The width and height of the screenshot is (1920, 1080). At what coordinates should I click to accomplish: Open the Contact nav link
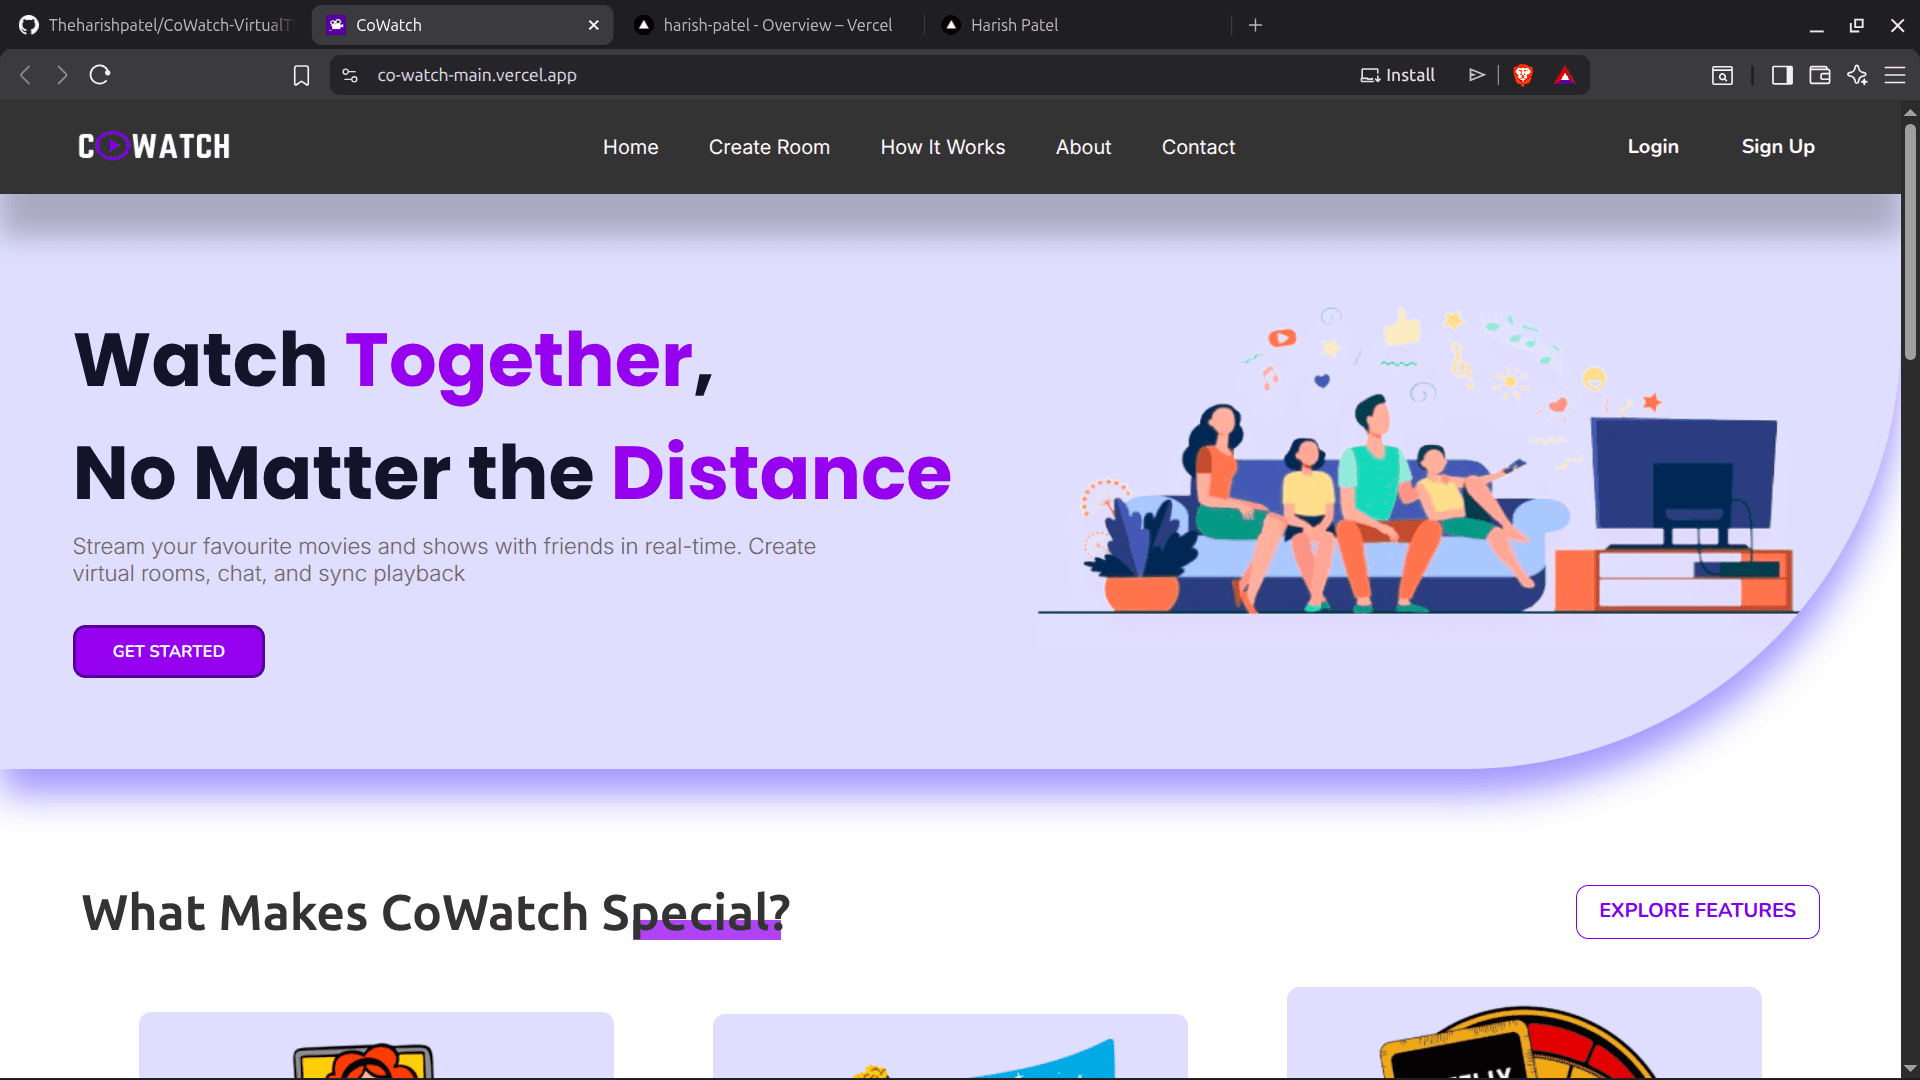click(1199, 147)
